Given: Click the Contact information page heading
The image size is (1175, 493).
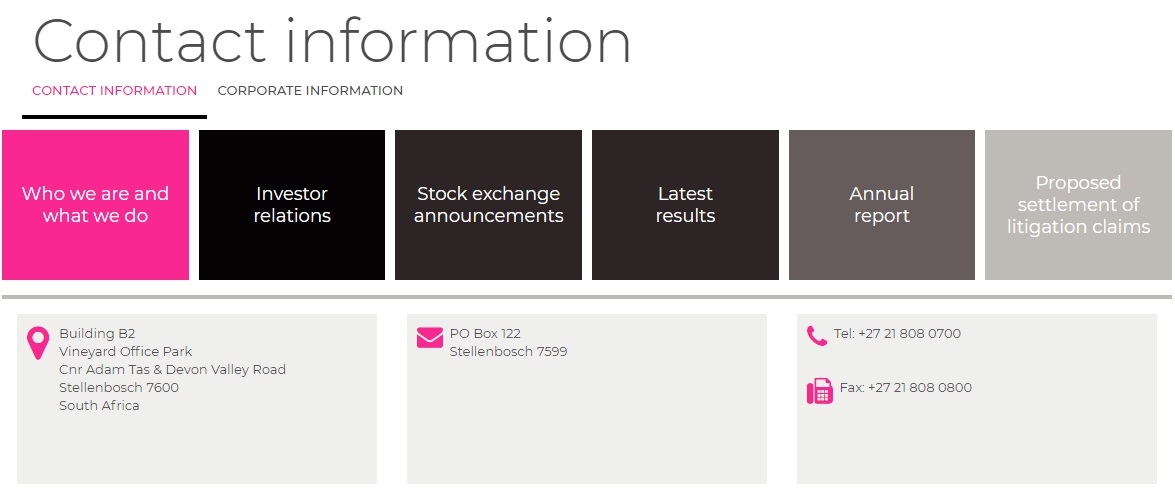Looking at the screenshot, I should pos(332,42).
